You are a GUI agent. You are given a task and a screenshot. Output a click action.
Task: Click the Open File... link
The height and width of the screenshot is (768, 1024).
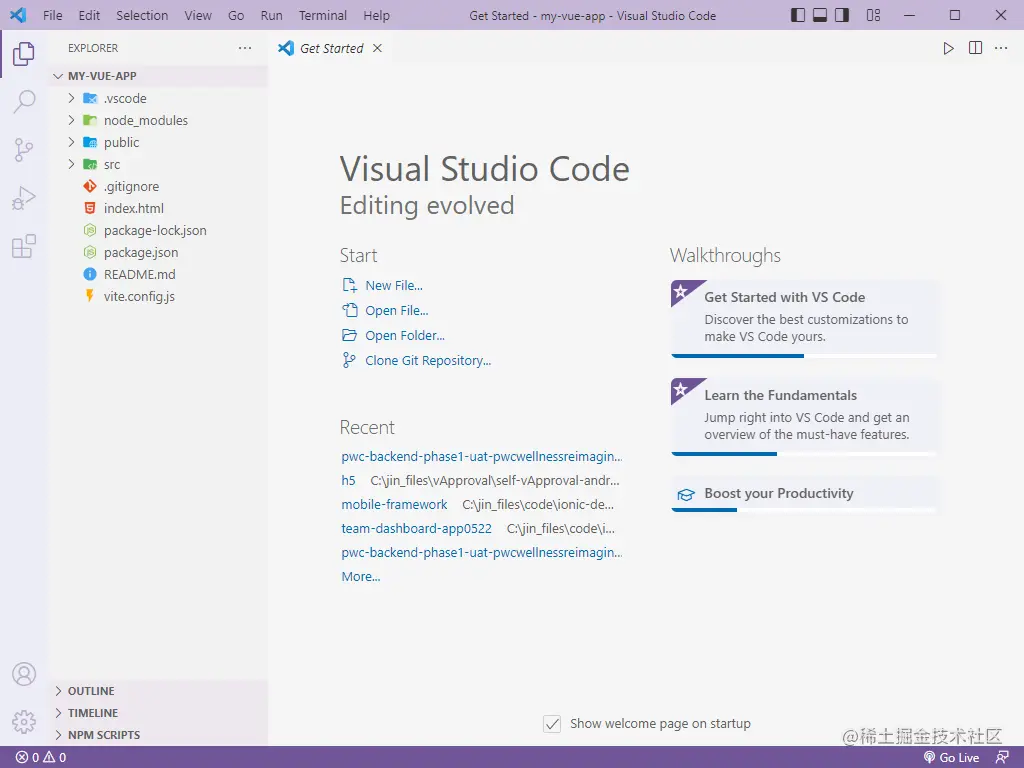tap(385, 310)
